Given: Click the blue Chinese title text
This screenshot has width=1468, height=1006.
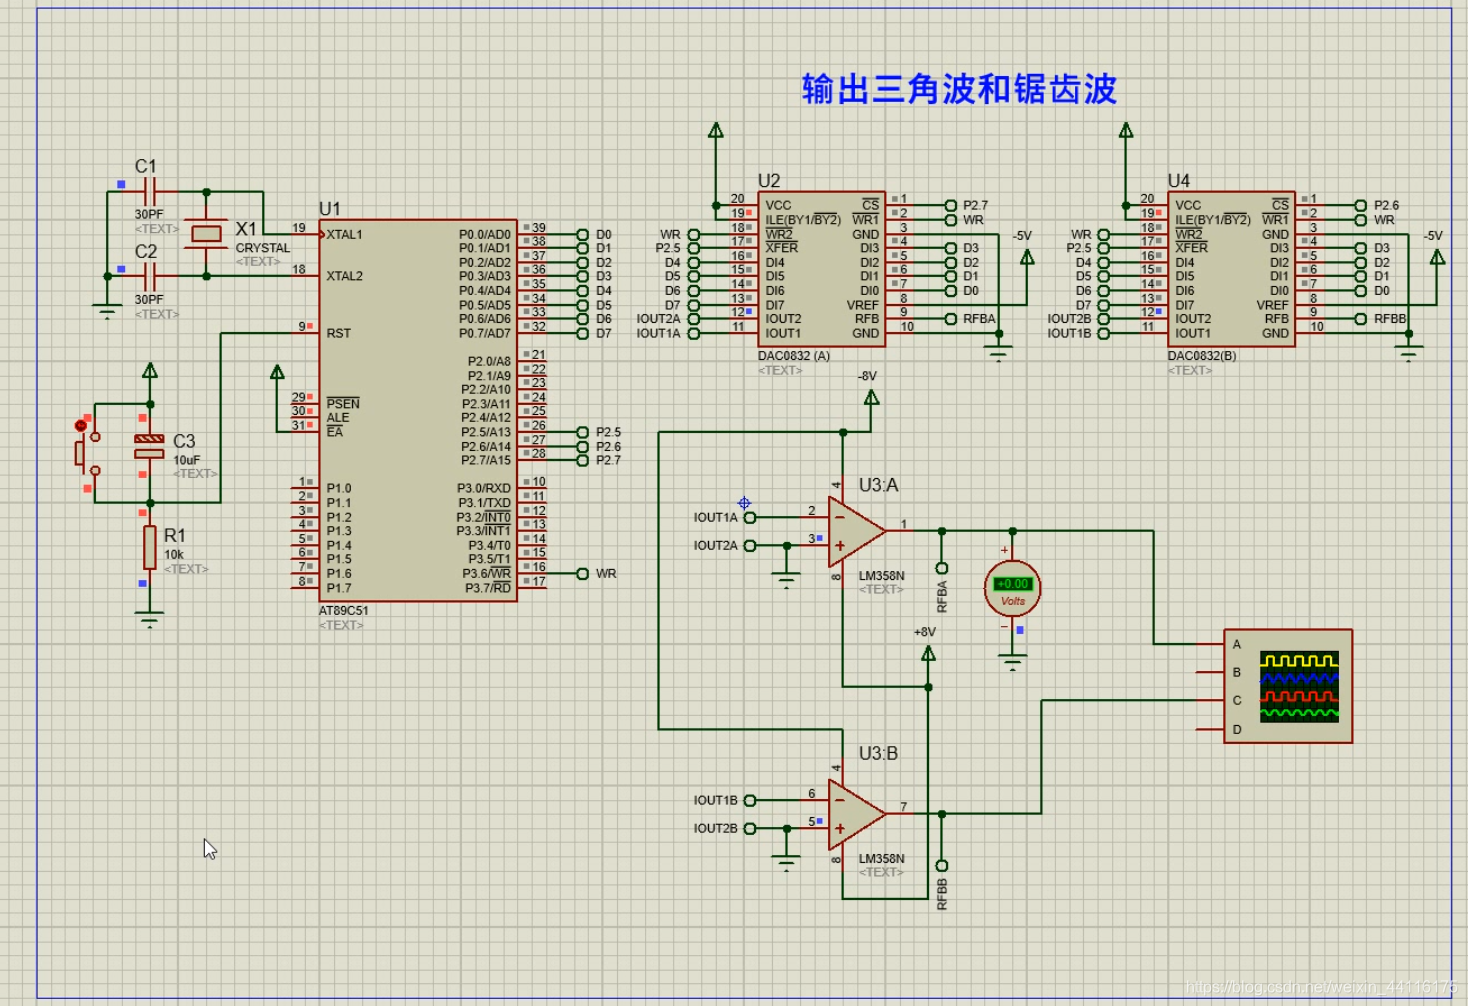Looking at the screenshot, I should (x=959, y=89).
